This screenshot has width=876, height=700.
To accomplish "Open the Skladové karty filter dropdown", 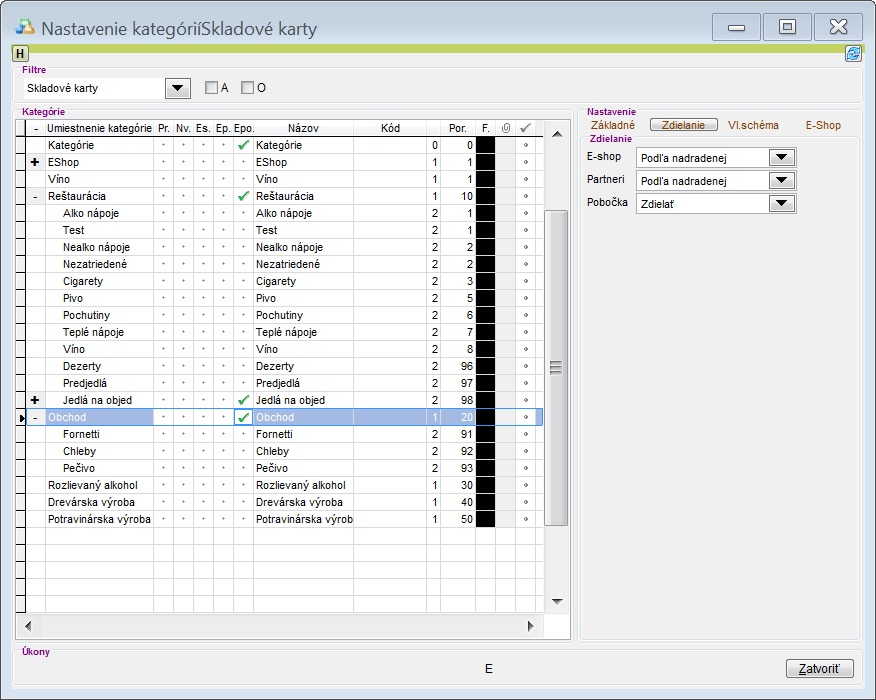I will coord(178,88).
